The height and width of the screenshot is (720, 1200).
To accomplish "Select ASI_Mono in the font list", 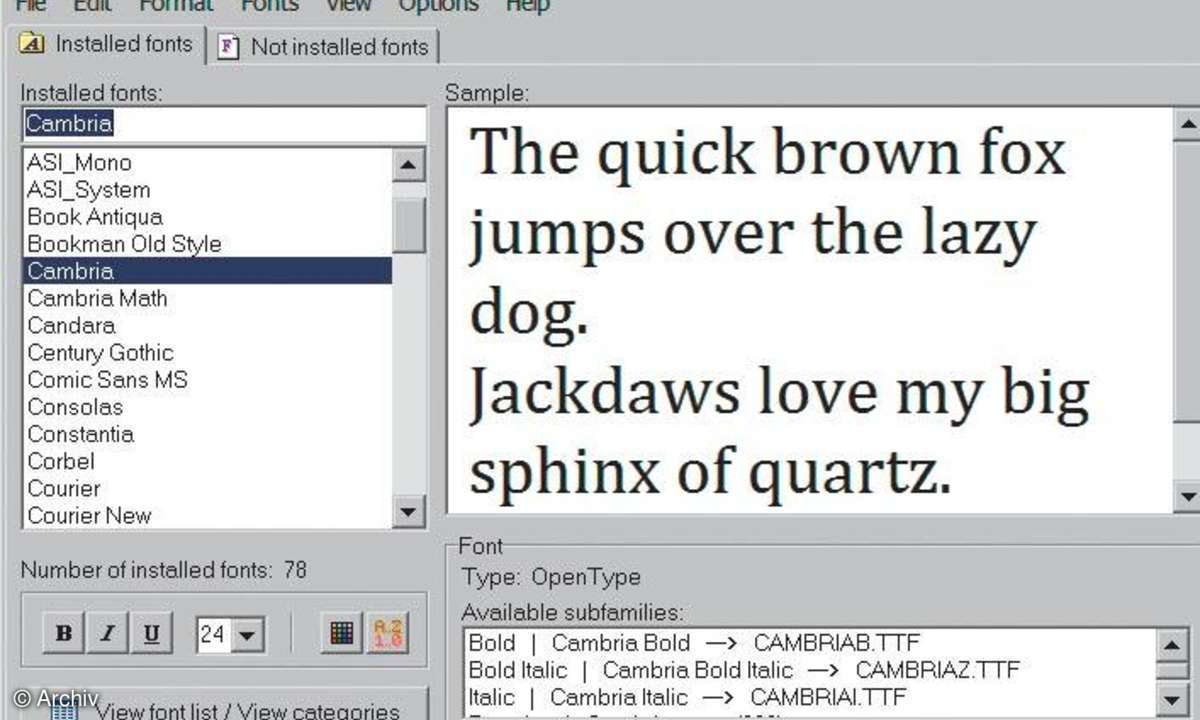I will coord(207,162).
